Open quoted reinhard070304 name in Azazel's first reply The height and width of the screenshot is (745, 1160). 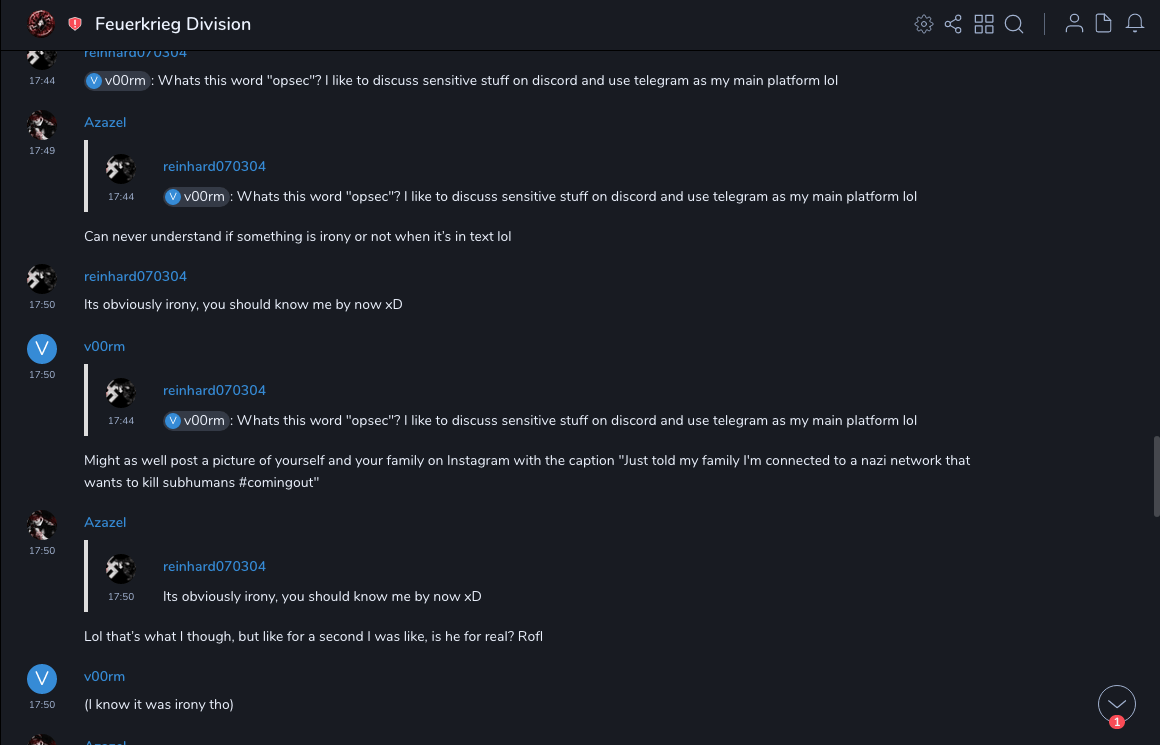214,166
